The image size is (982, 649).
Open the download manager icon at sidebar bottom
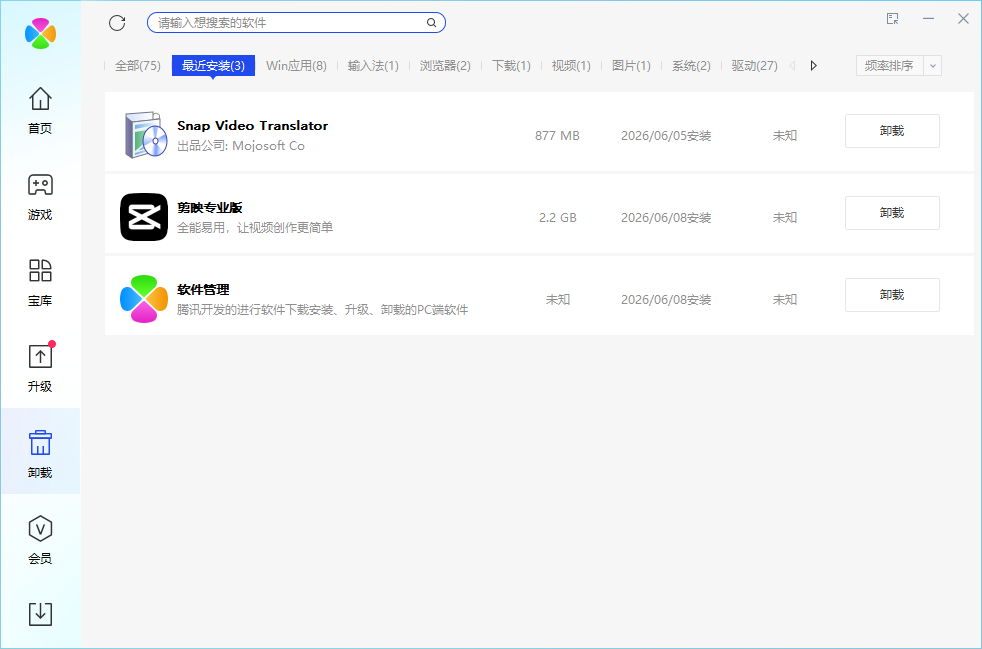tap(40, 614)
